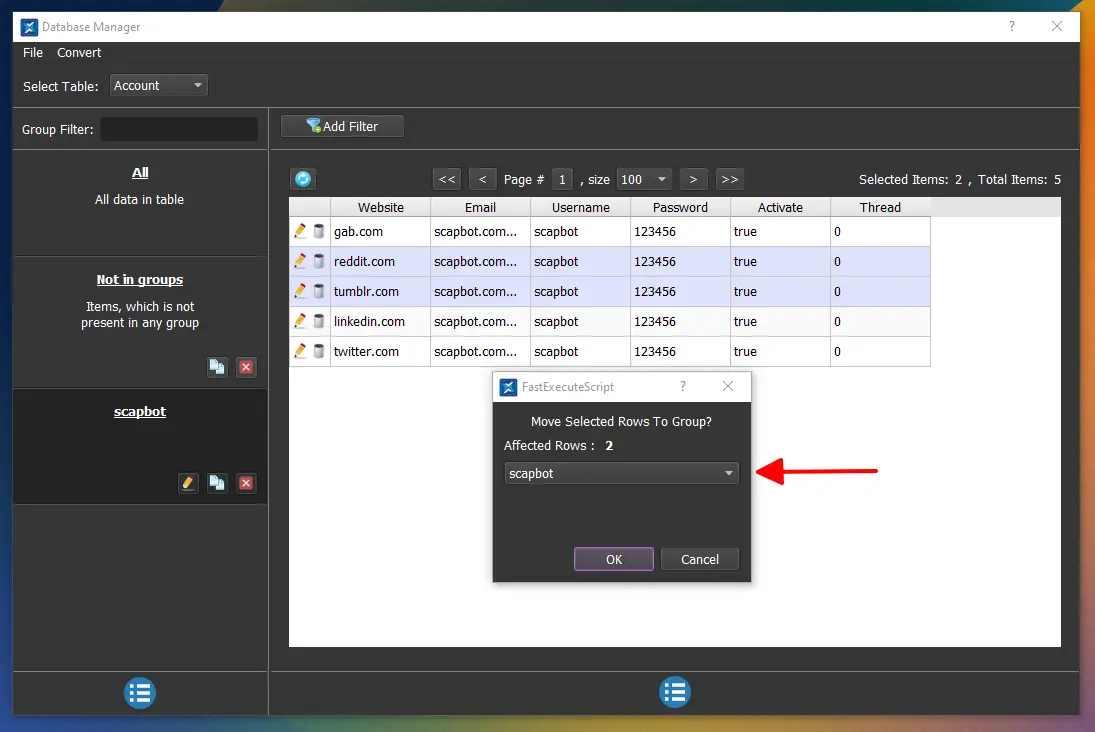Click pencil icon on linkedin.com row

(300, 321)
